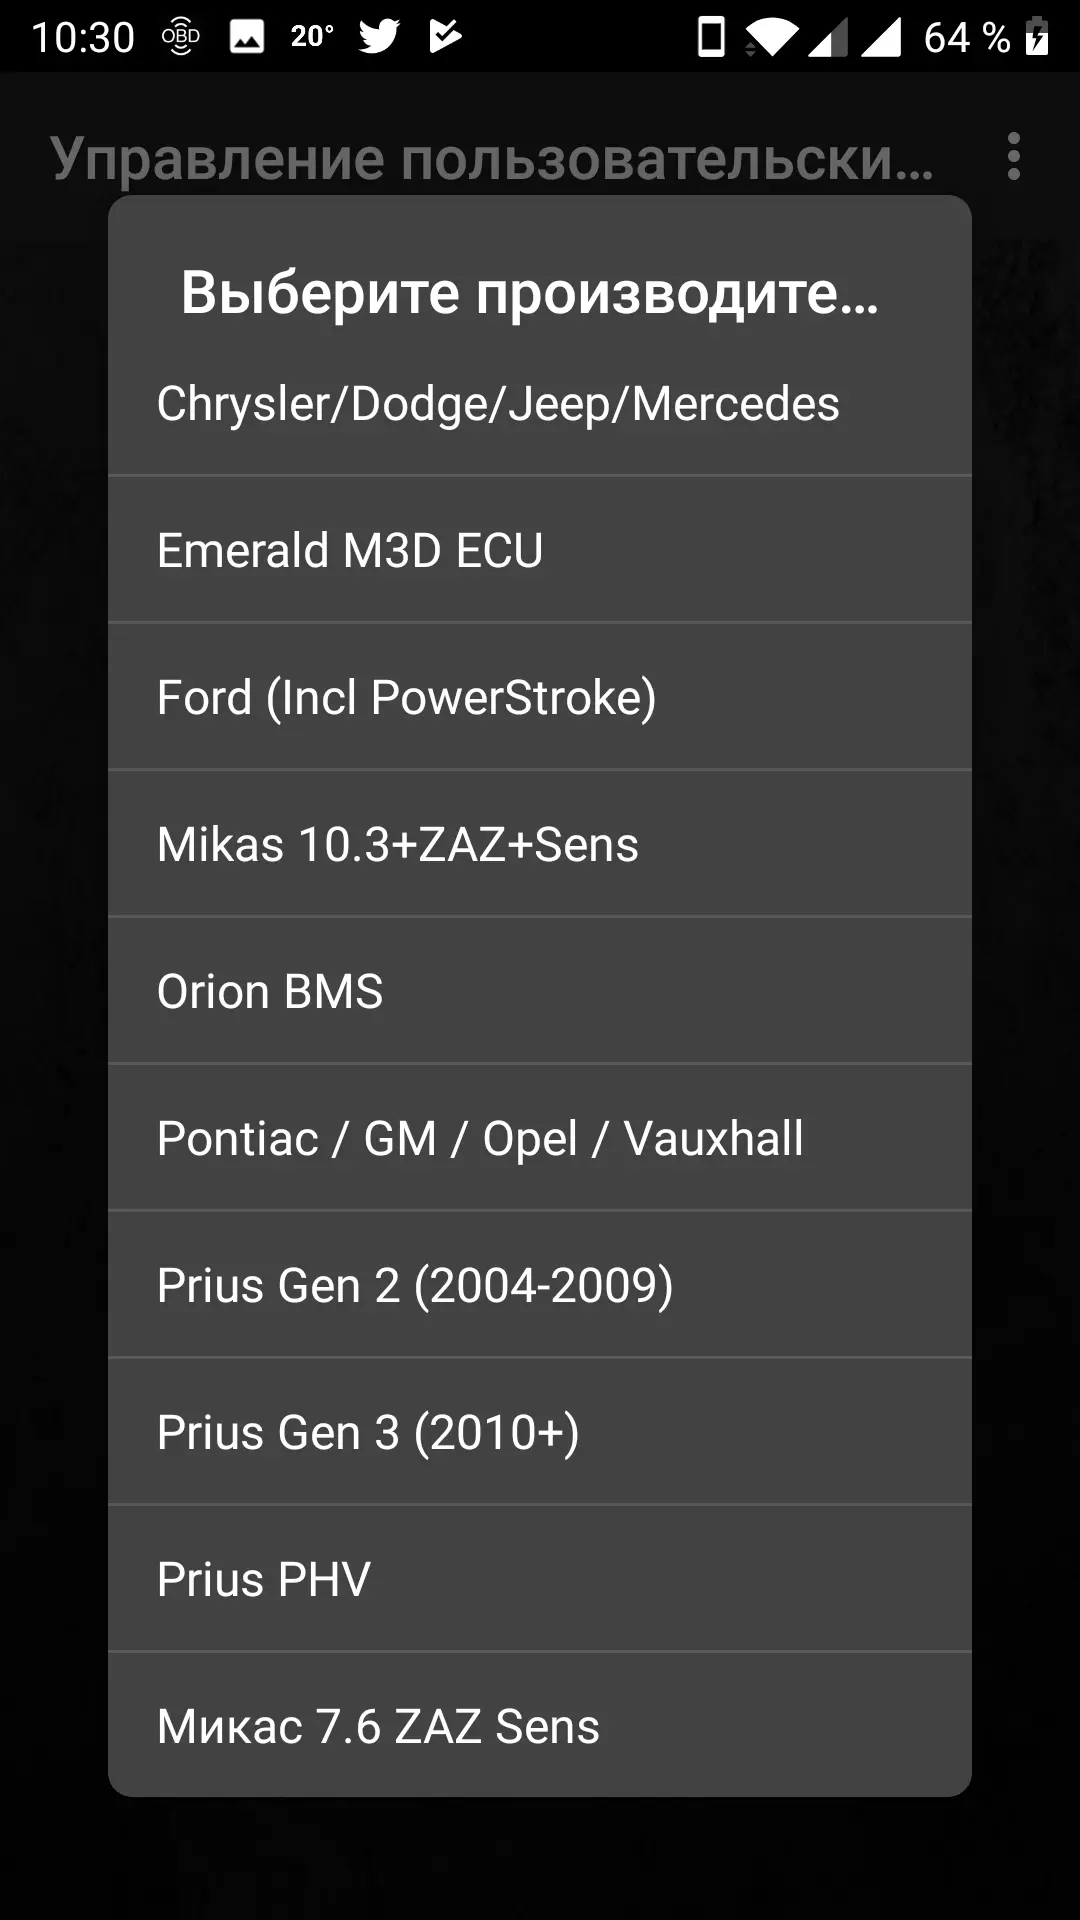The height and width of the screenshot is (1920, 1080).
Task: Tap the phone portrait orientation icon
Action: [711, 37]
